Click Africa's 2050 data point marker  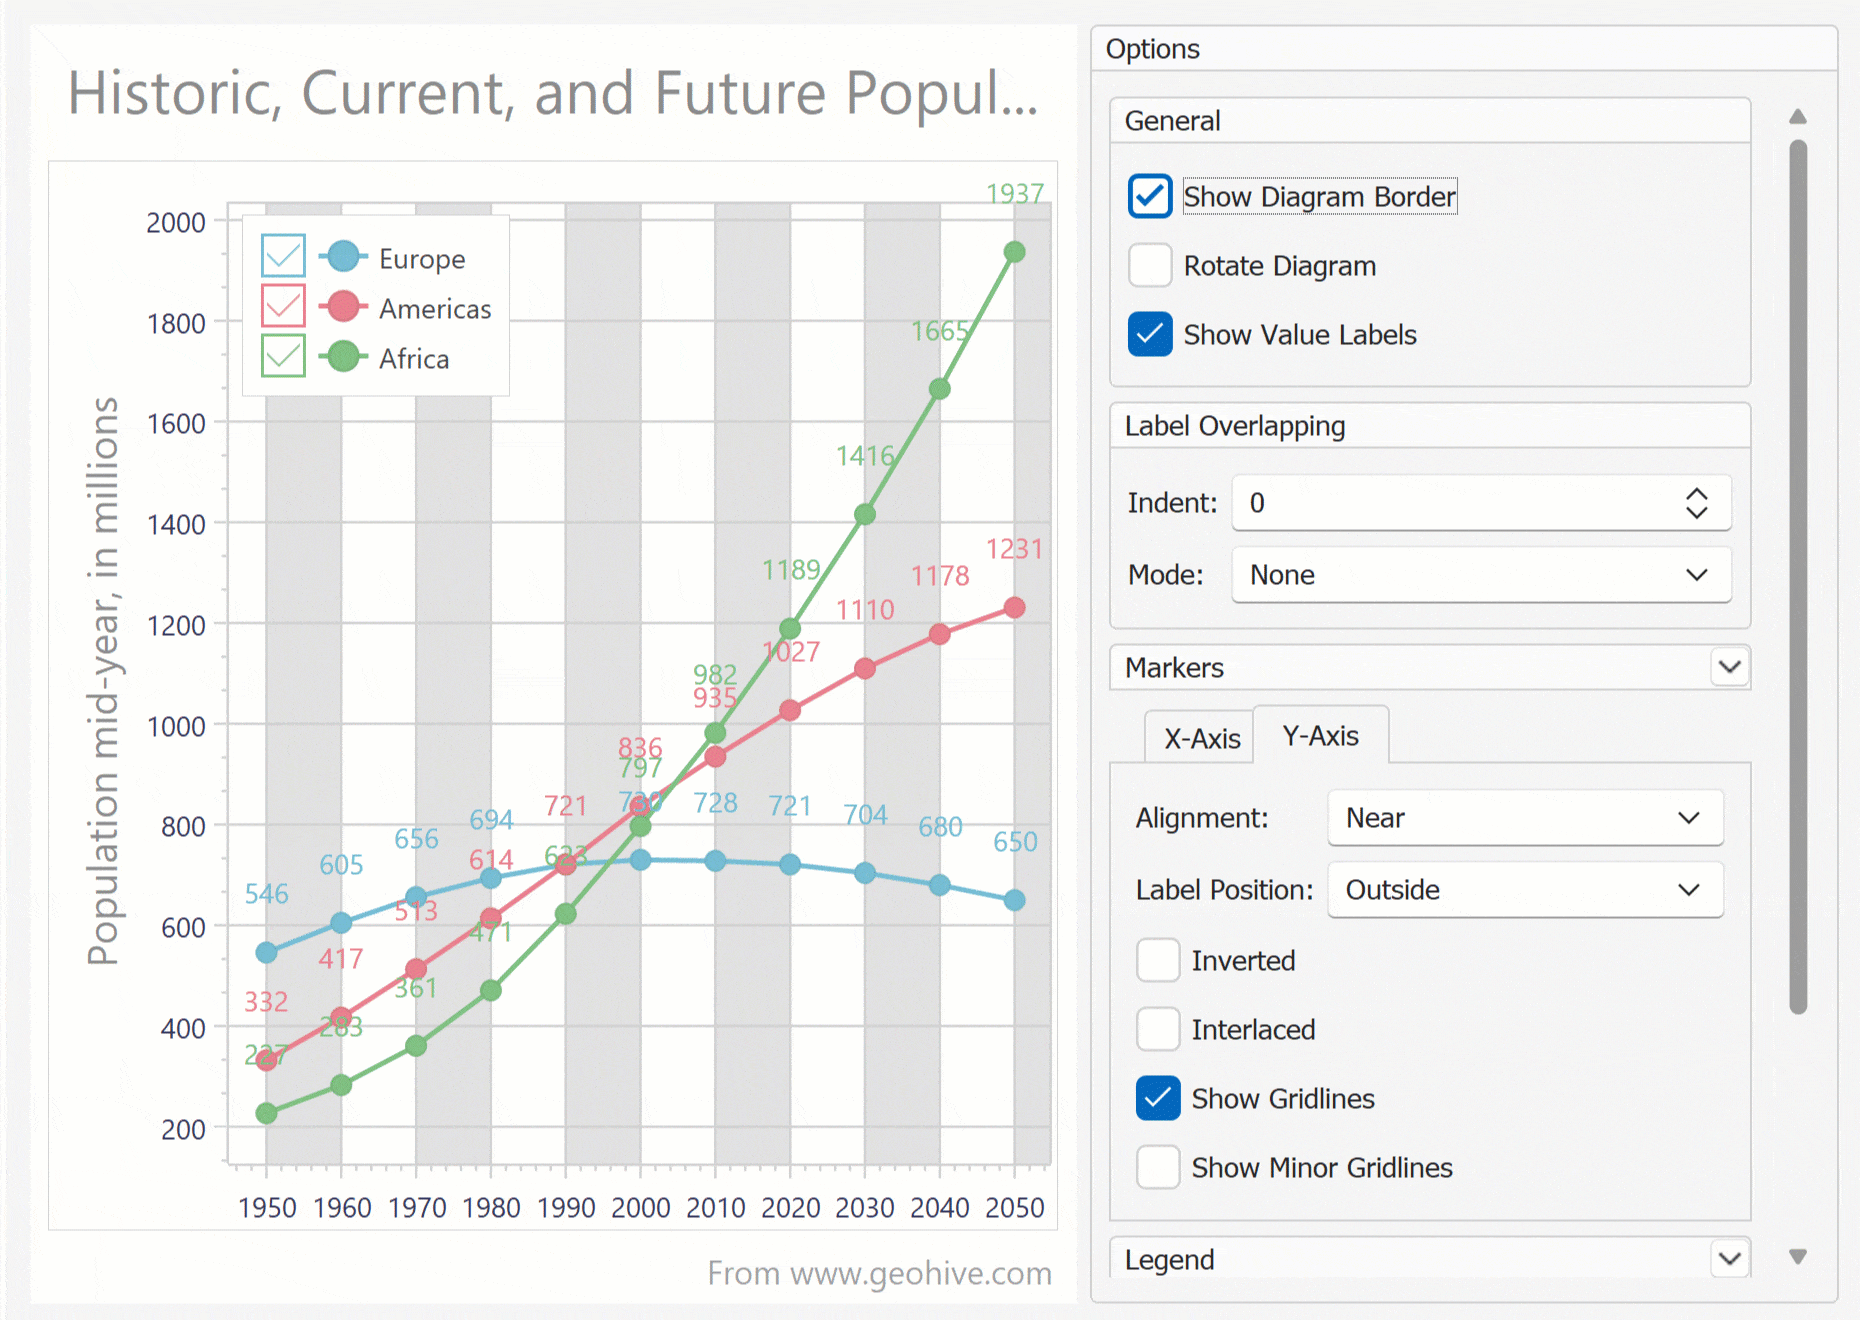pyautogui.click(x=1014, y=252)
